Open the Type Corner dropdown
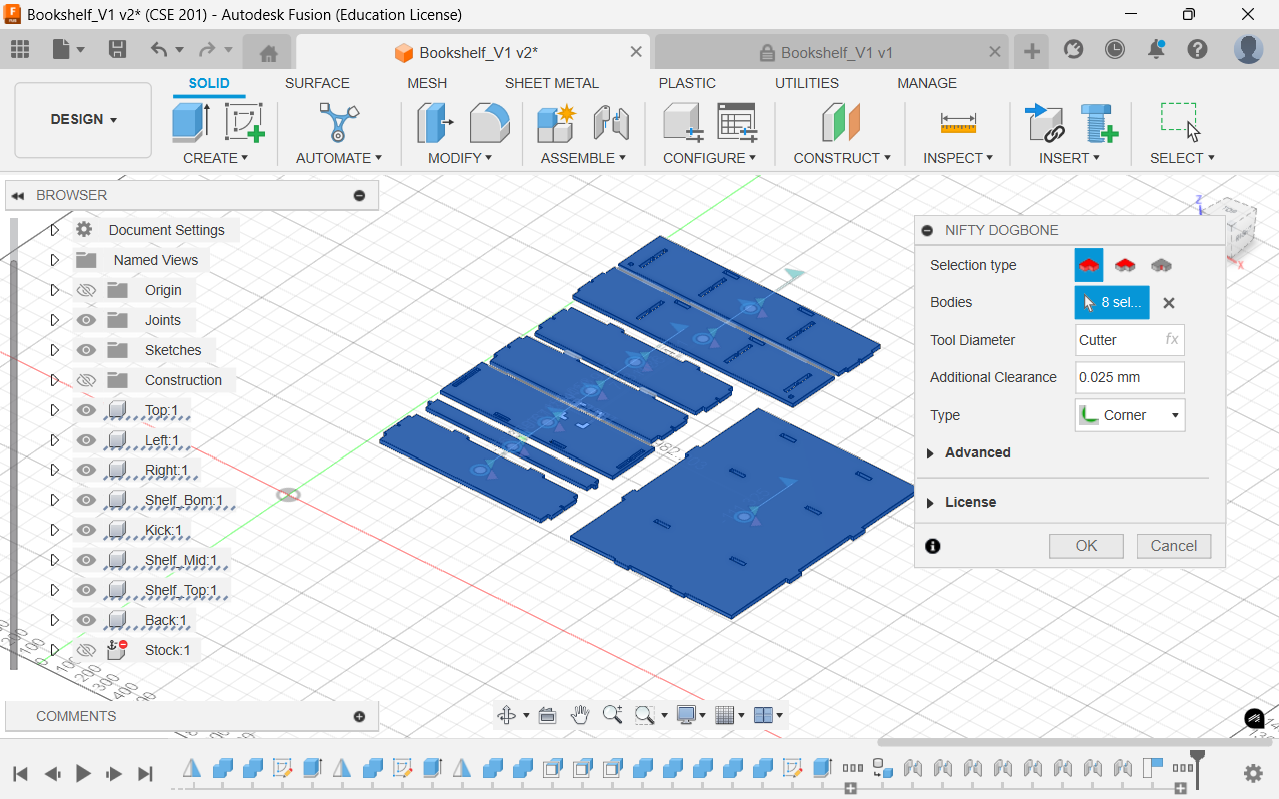This screenshot has width=1279, height=799. click(x=1130, y=415)
